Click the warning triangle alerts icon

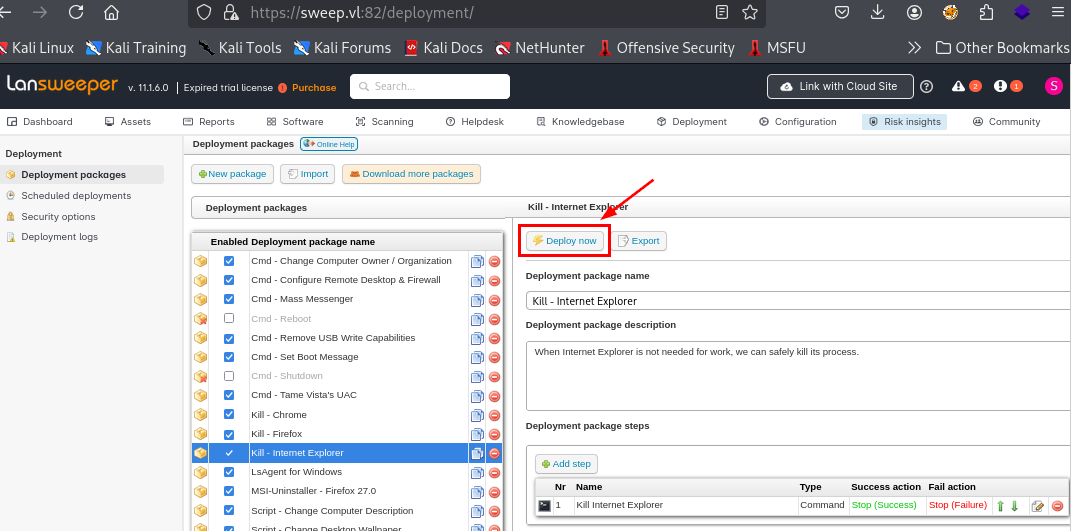point(959,87)
